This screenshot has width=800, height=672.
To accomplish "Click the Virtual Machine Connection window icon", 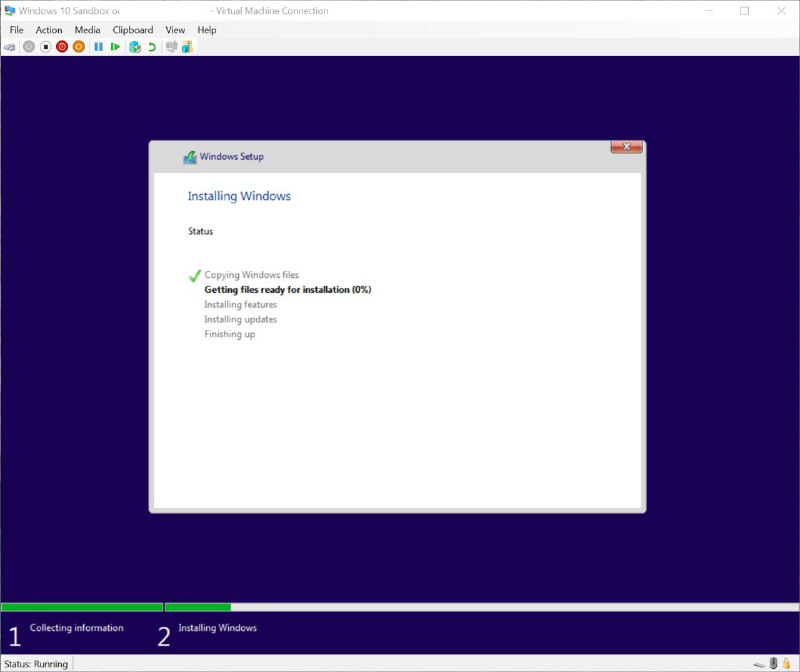I will (10, 11).
